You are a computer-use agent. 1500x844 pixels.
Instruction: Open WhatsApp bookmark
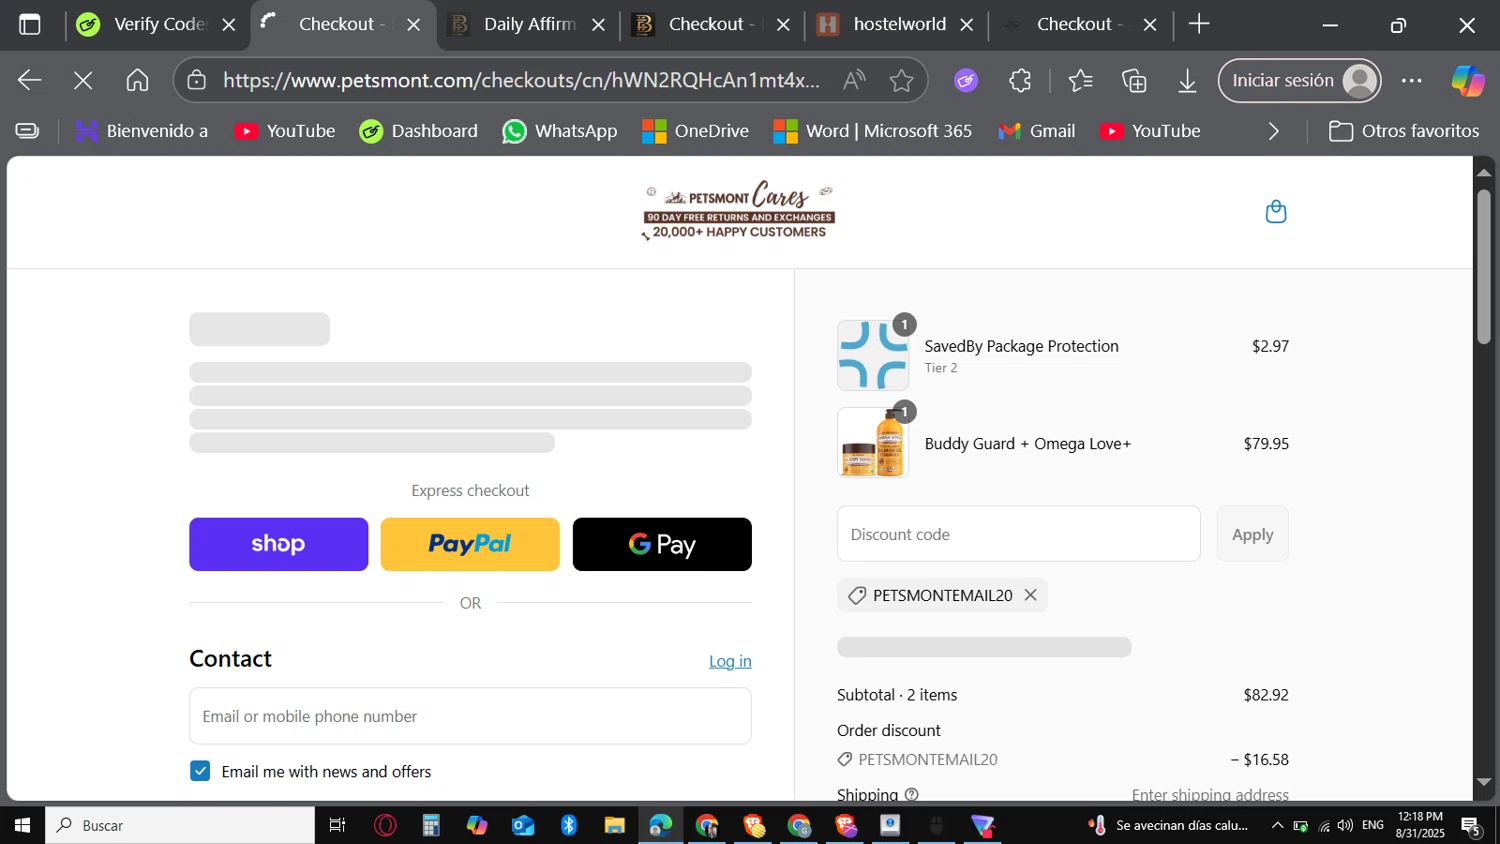coord(560,131)
